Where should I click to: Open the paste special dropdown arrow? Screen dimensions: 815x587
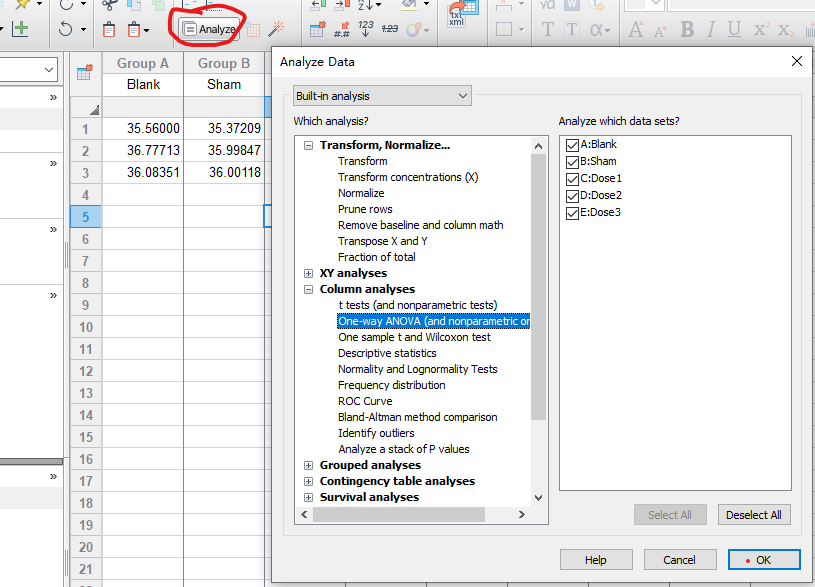pyautogui.click(x=147, y=30)
